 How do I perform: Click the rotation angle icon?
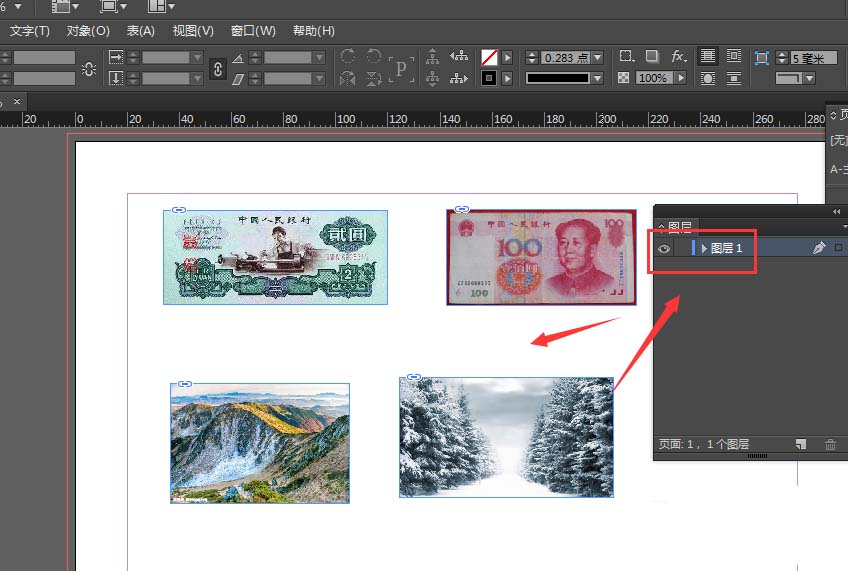(x=238, y=58)
